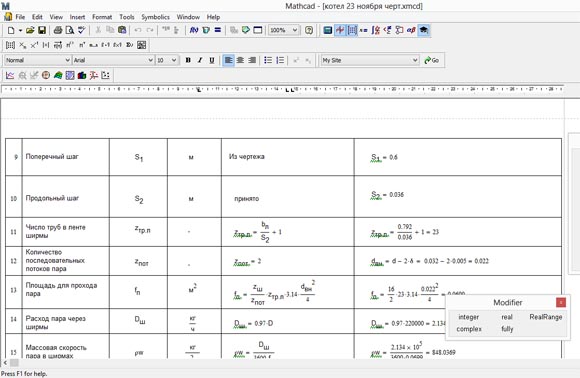Toggle the Symbolic keyword toolbar icon

pos(424,30)
